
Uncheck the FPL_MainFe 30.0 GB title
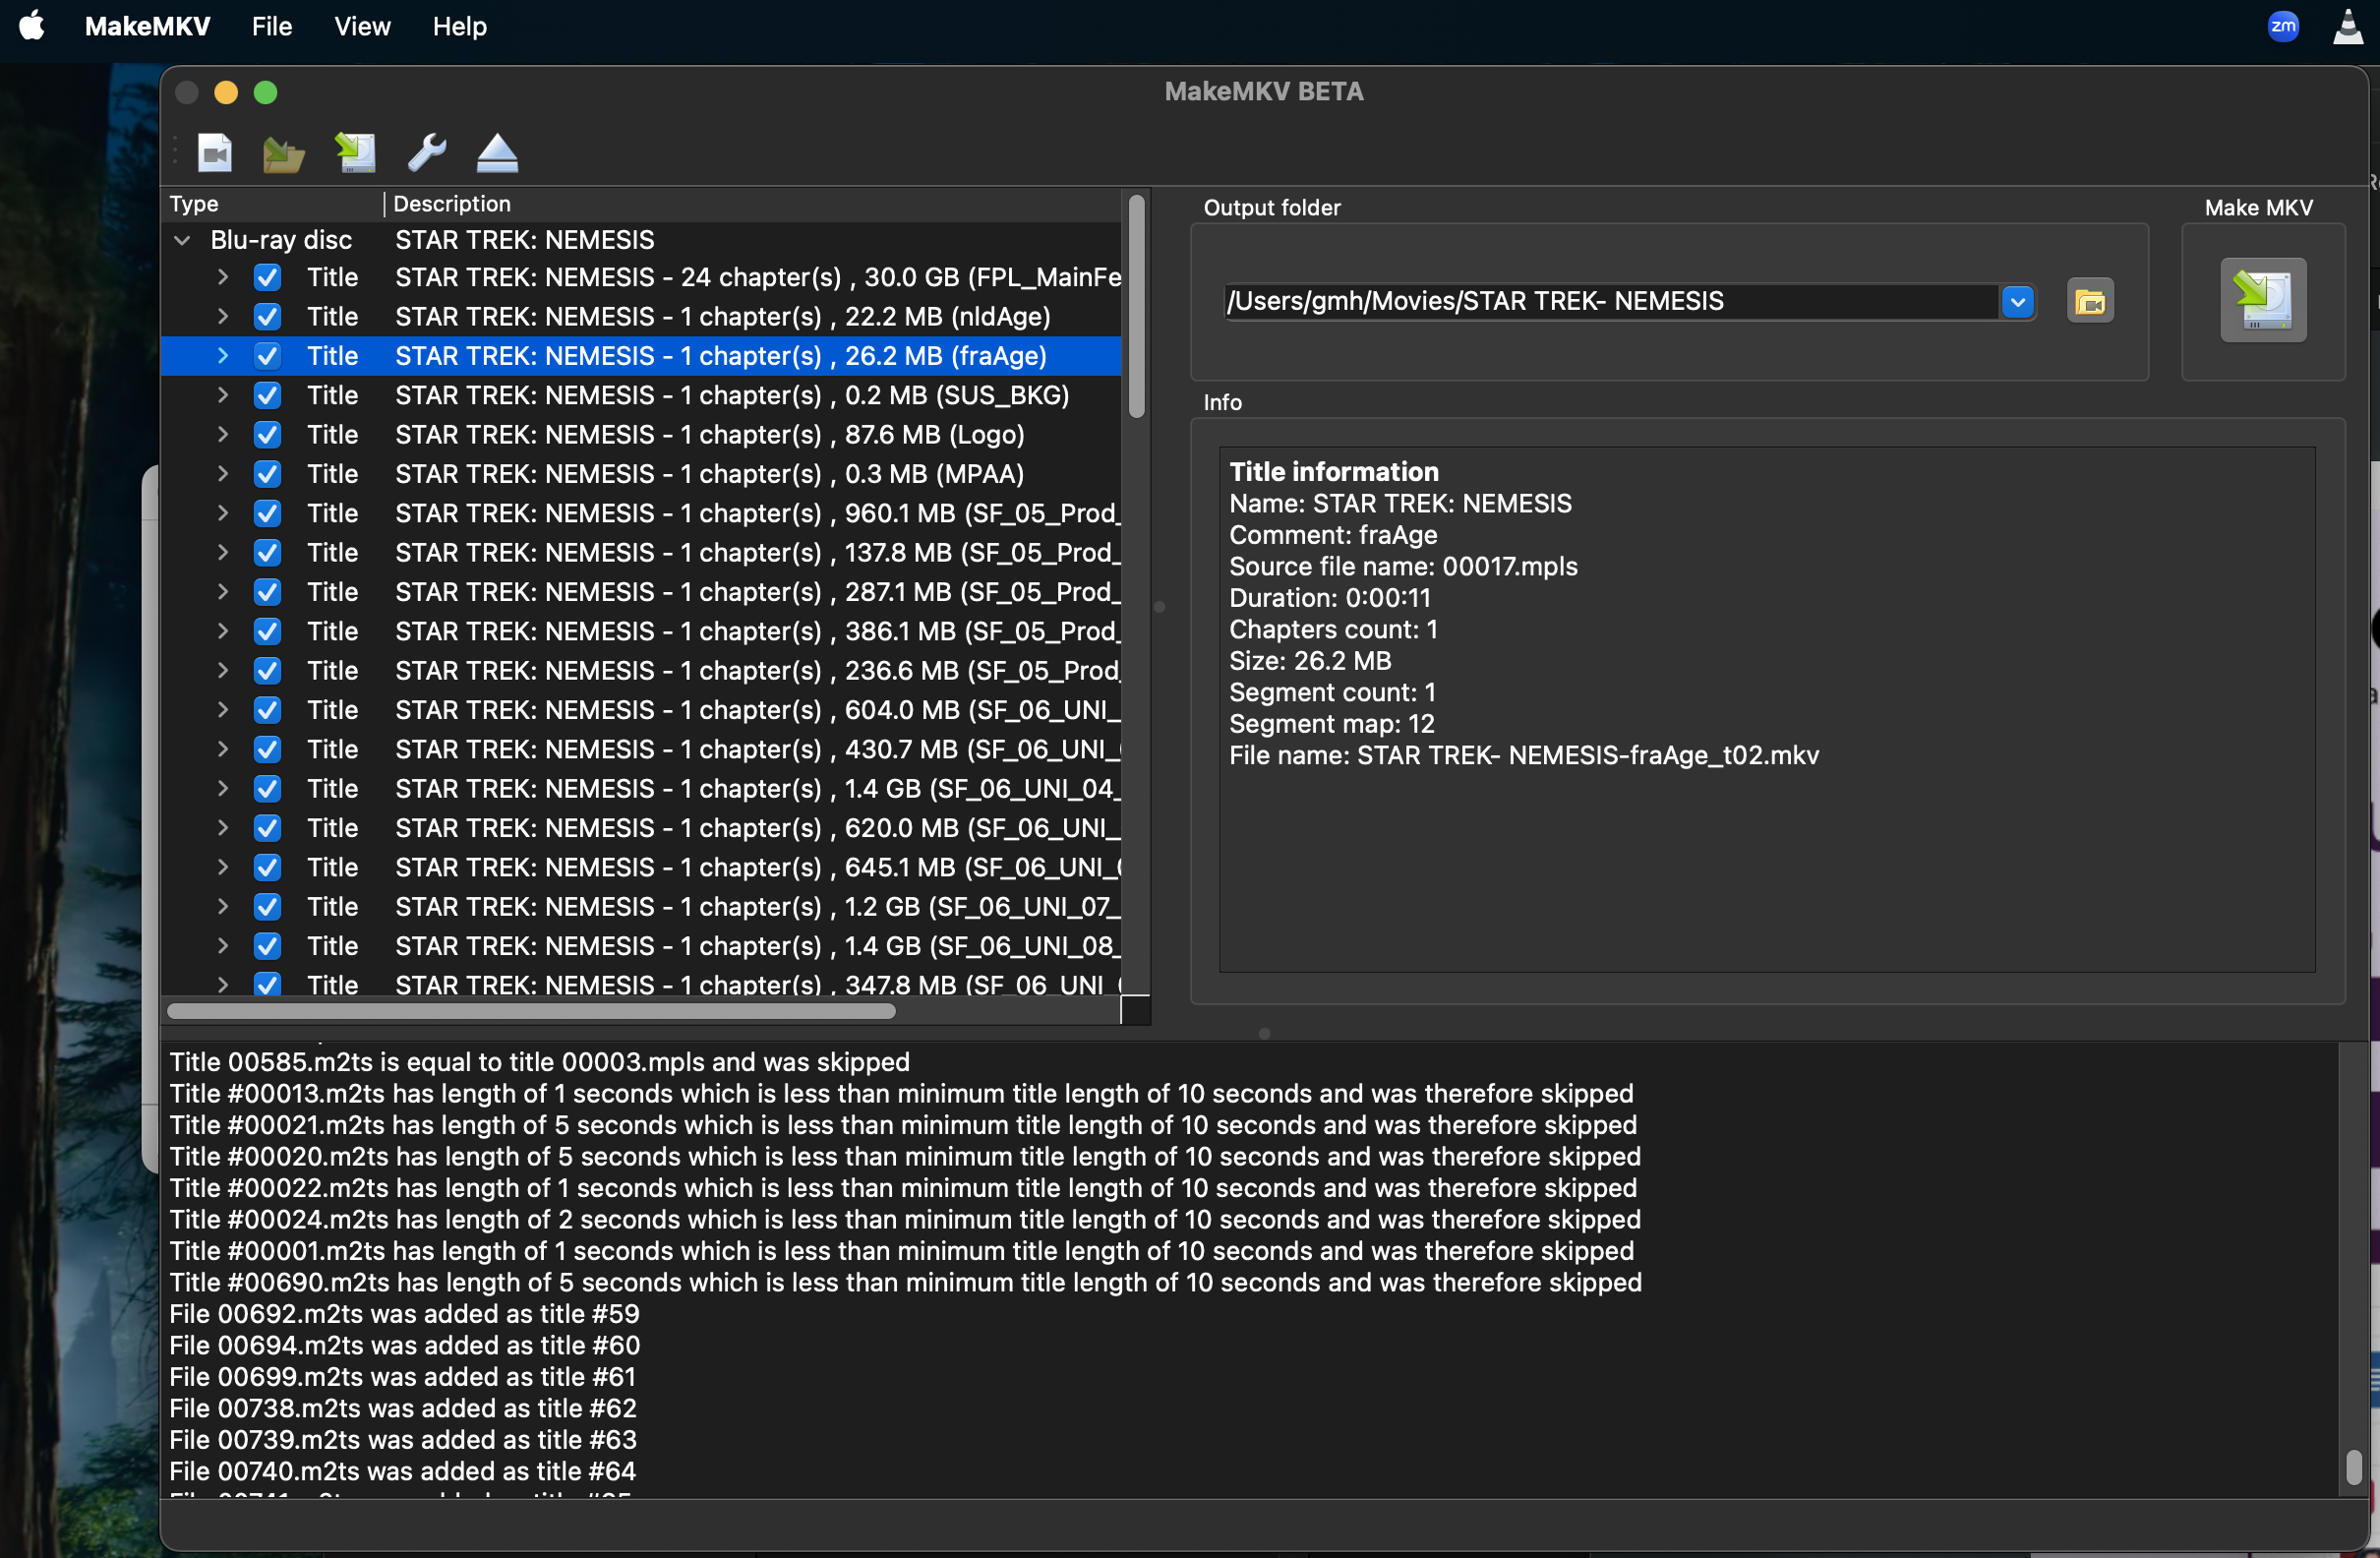click(267, 277)
